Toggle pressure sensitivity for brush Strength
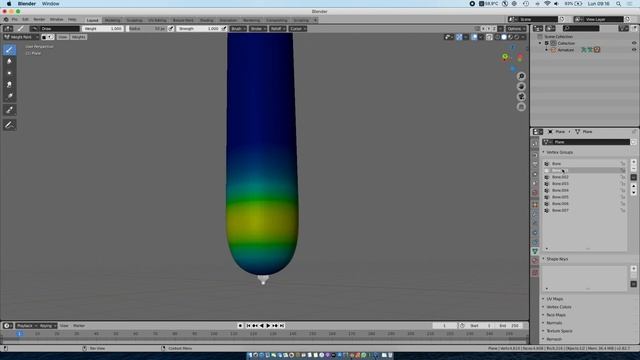This screenshot has width=640, height=360. click(224, 29)
